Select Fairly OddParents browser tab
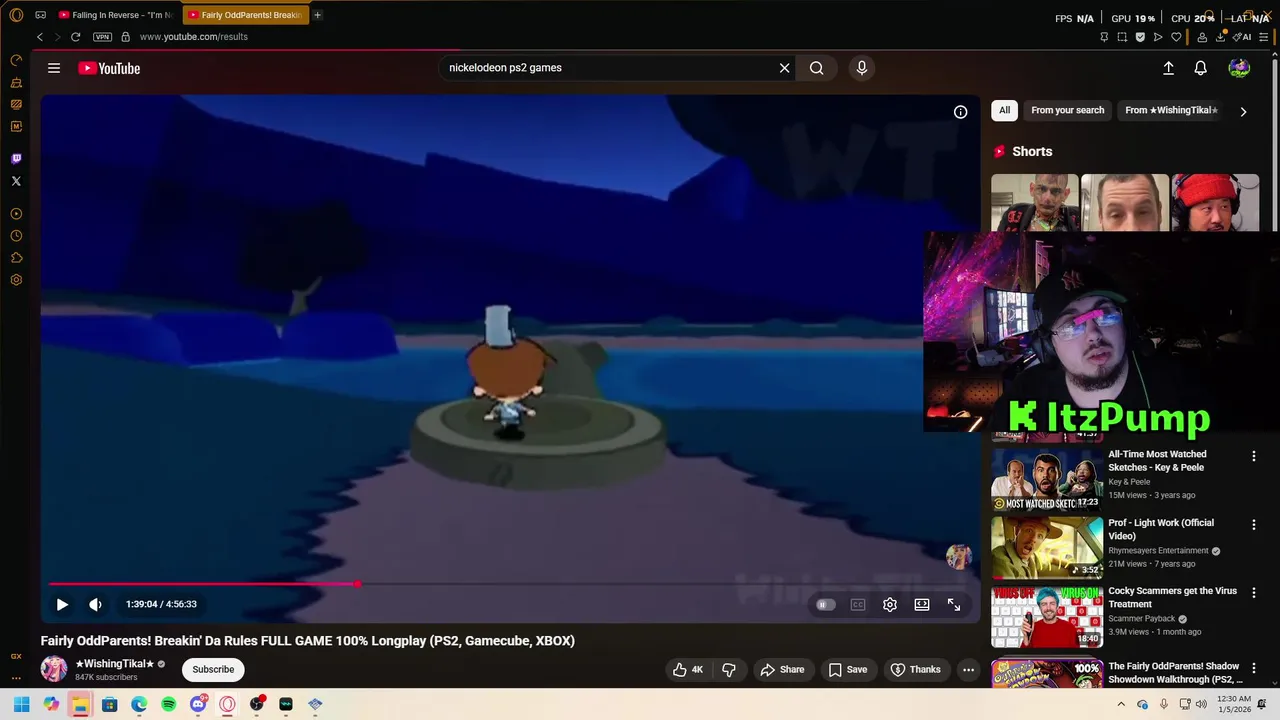 245,15
